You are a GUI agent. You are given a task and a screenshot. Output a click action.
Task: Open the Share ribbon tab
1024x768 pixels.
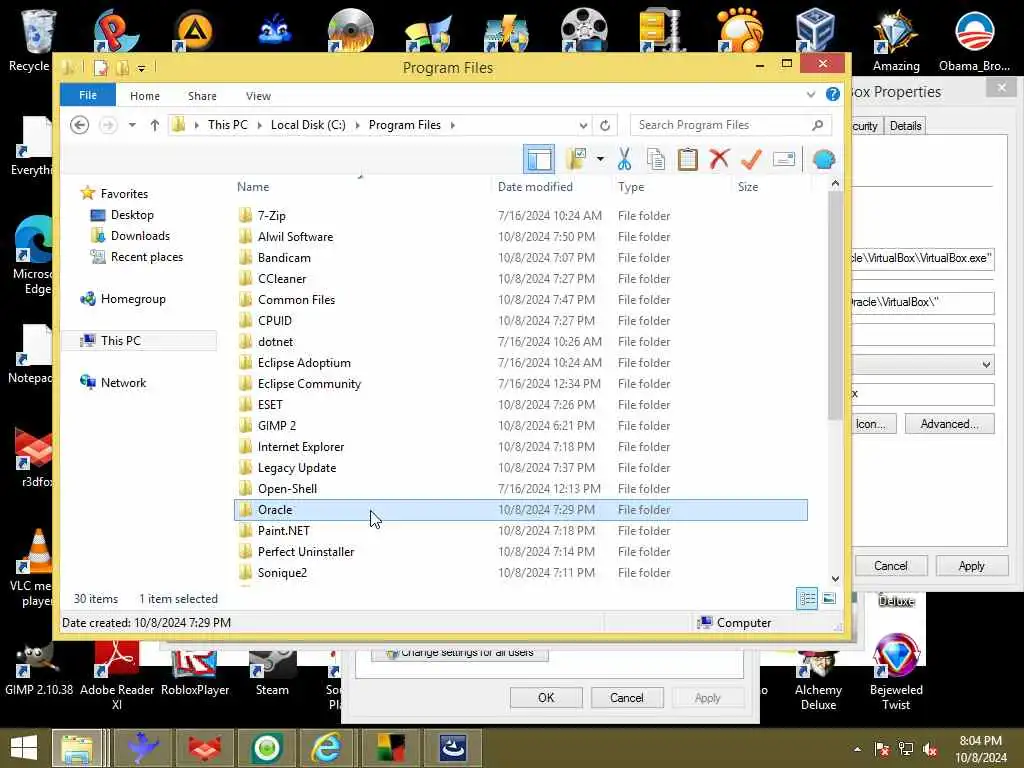coord(202,96)
